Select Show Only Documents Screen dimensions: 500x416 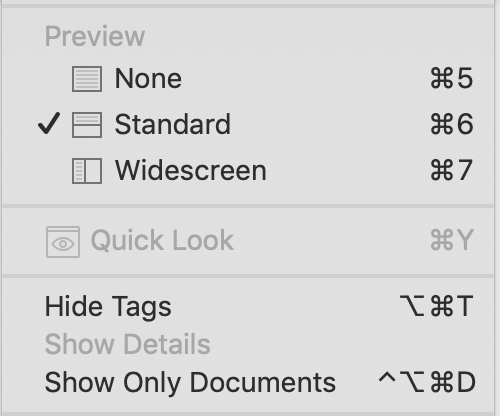(248, 382)
